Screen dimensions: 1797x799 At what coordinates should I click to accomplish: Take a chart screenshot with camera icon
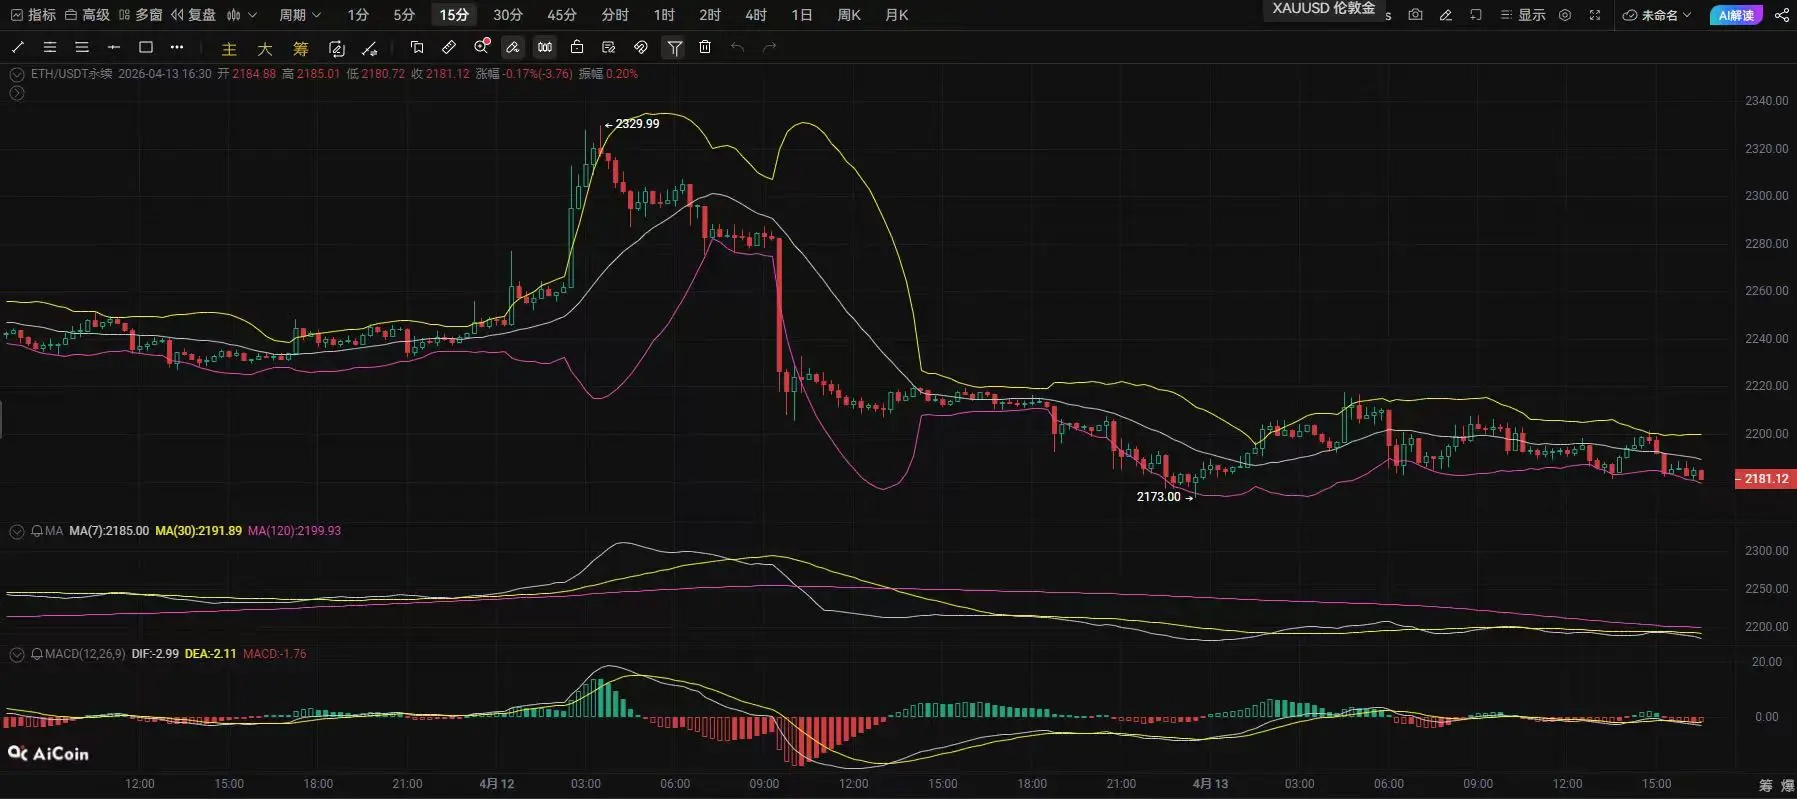[x=1415, y=15]
